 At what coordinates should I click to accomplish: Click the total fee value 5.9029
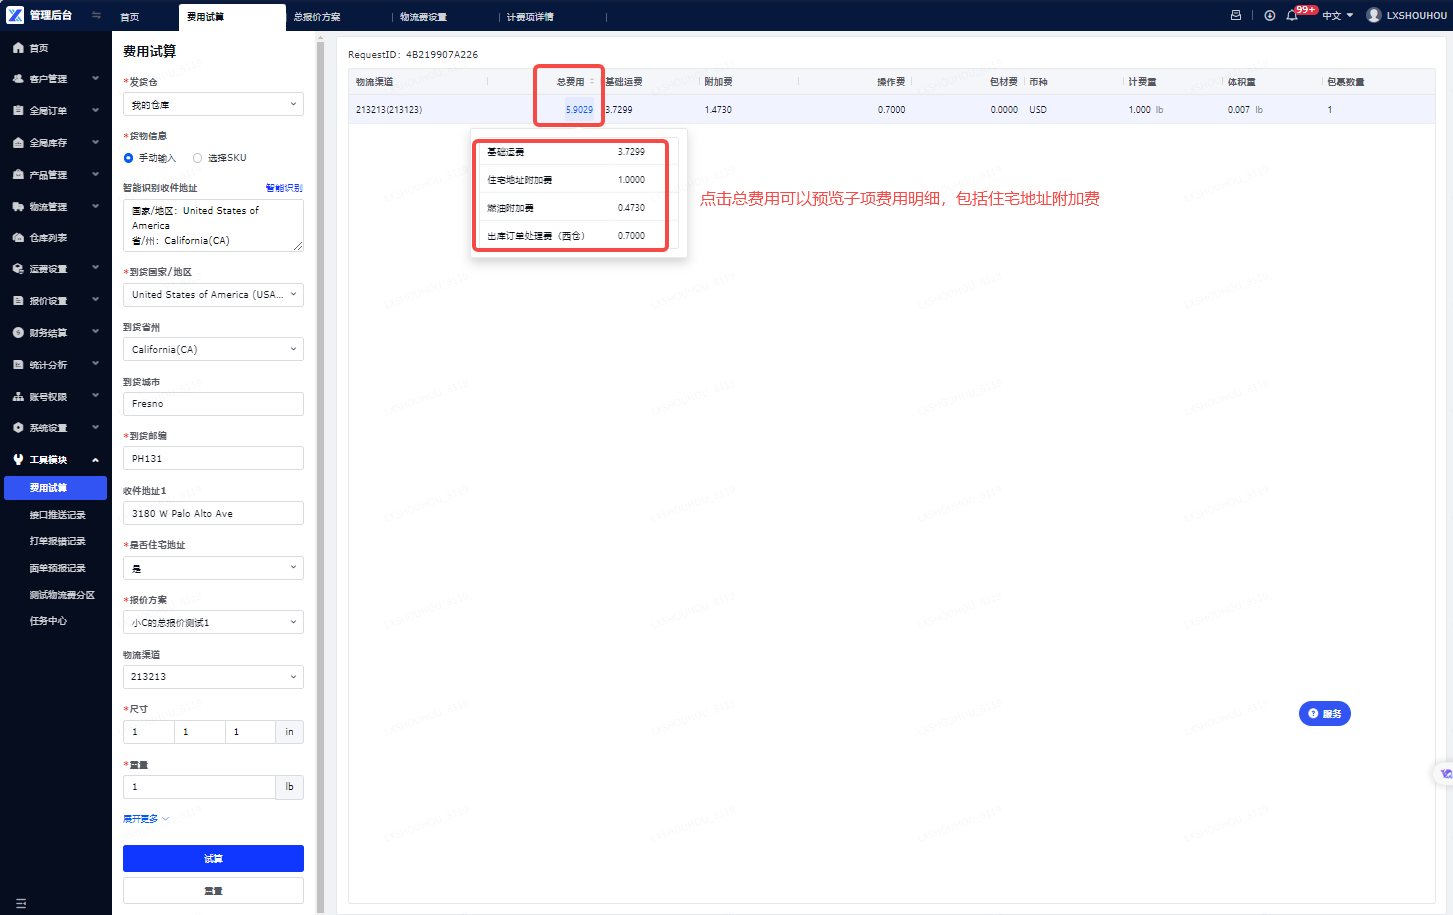pyautogui.click(x=579, y=110)
